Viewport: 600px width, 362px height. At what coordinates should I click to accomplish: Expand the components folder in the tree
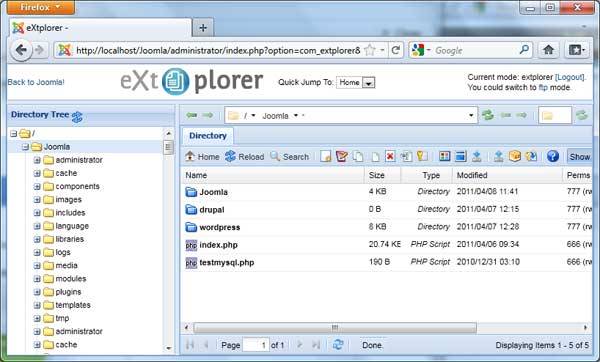[37, 186]
